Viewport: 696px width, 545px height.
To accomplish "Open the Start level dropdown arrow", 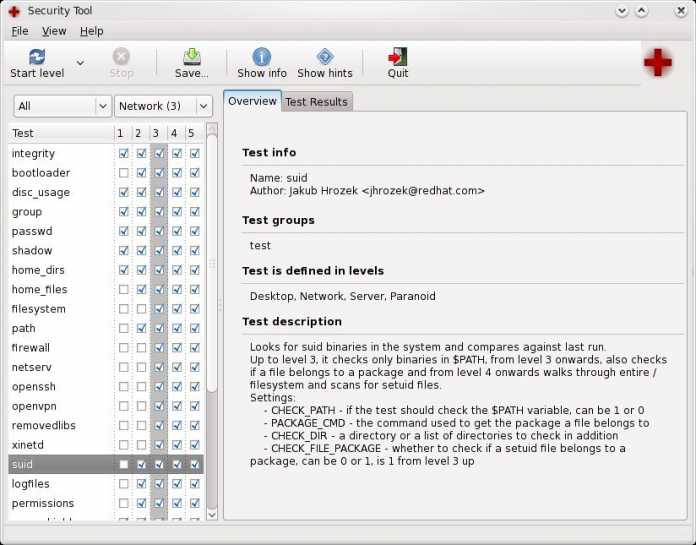I will pos(80,63).
